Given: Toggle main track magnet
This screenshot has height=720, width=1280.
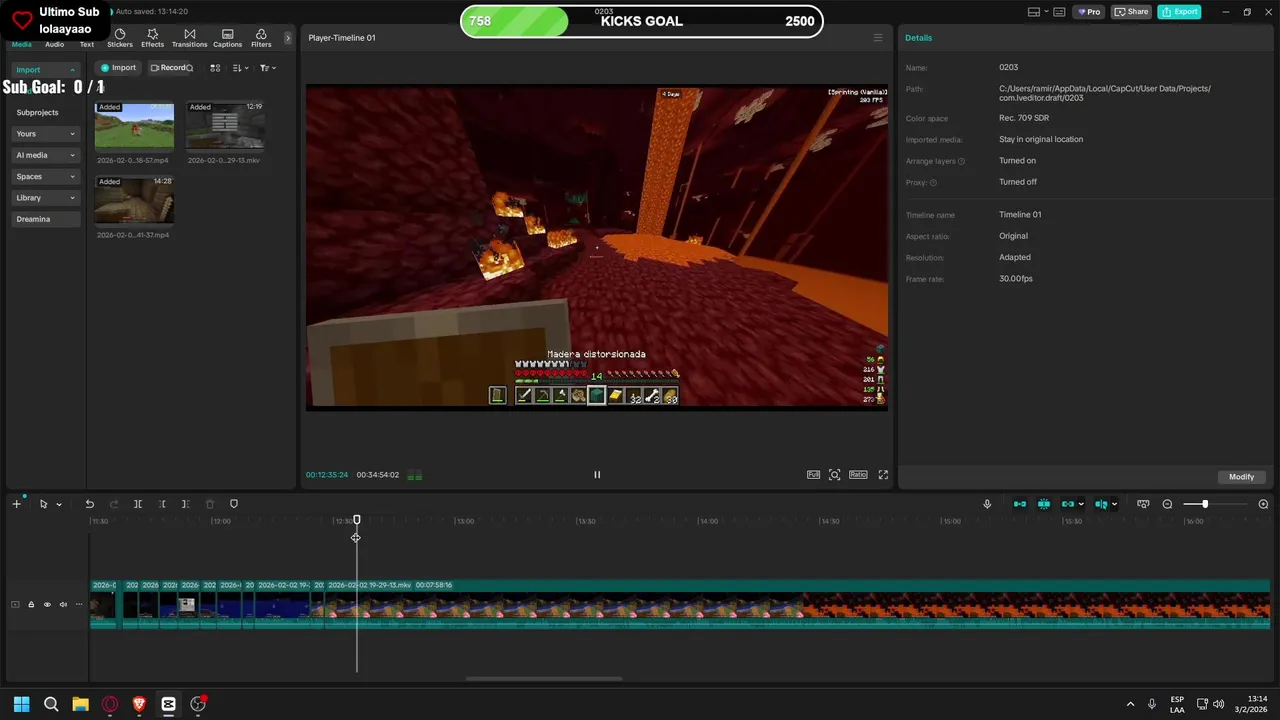Looking at the screenshot, I should pyautogui.click(x=1020, y=504).
